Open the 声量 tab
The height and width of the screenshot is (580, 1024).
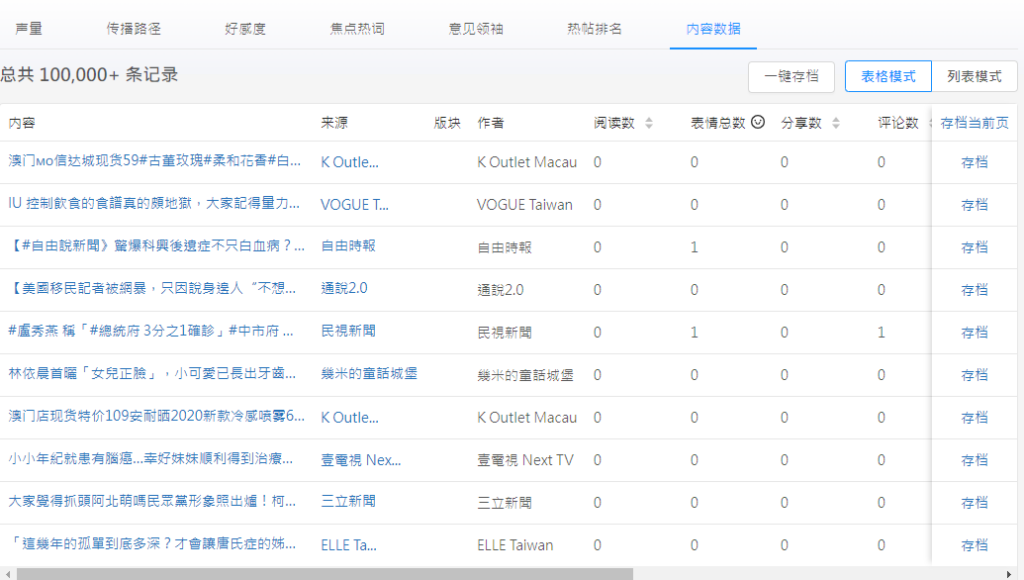pos(28,29)
